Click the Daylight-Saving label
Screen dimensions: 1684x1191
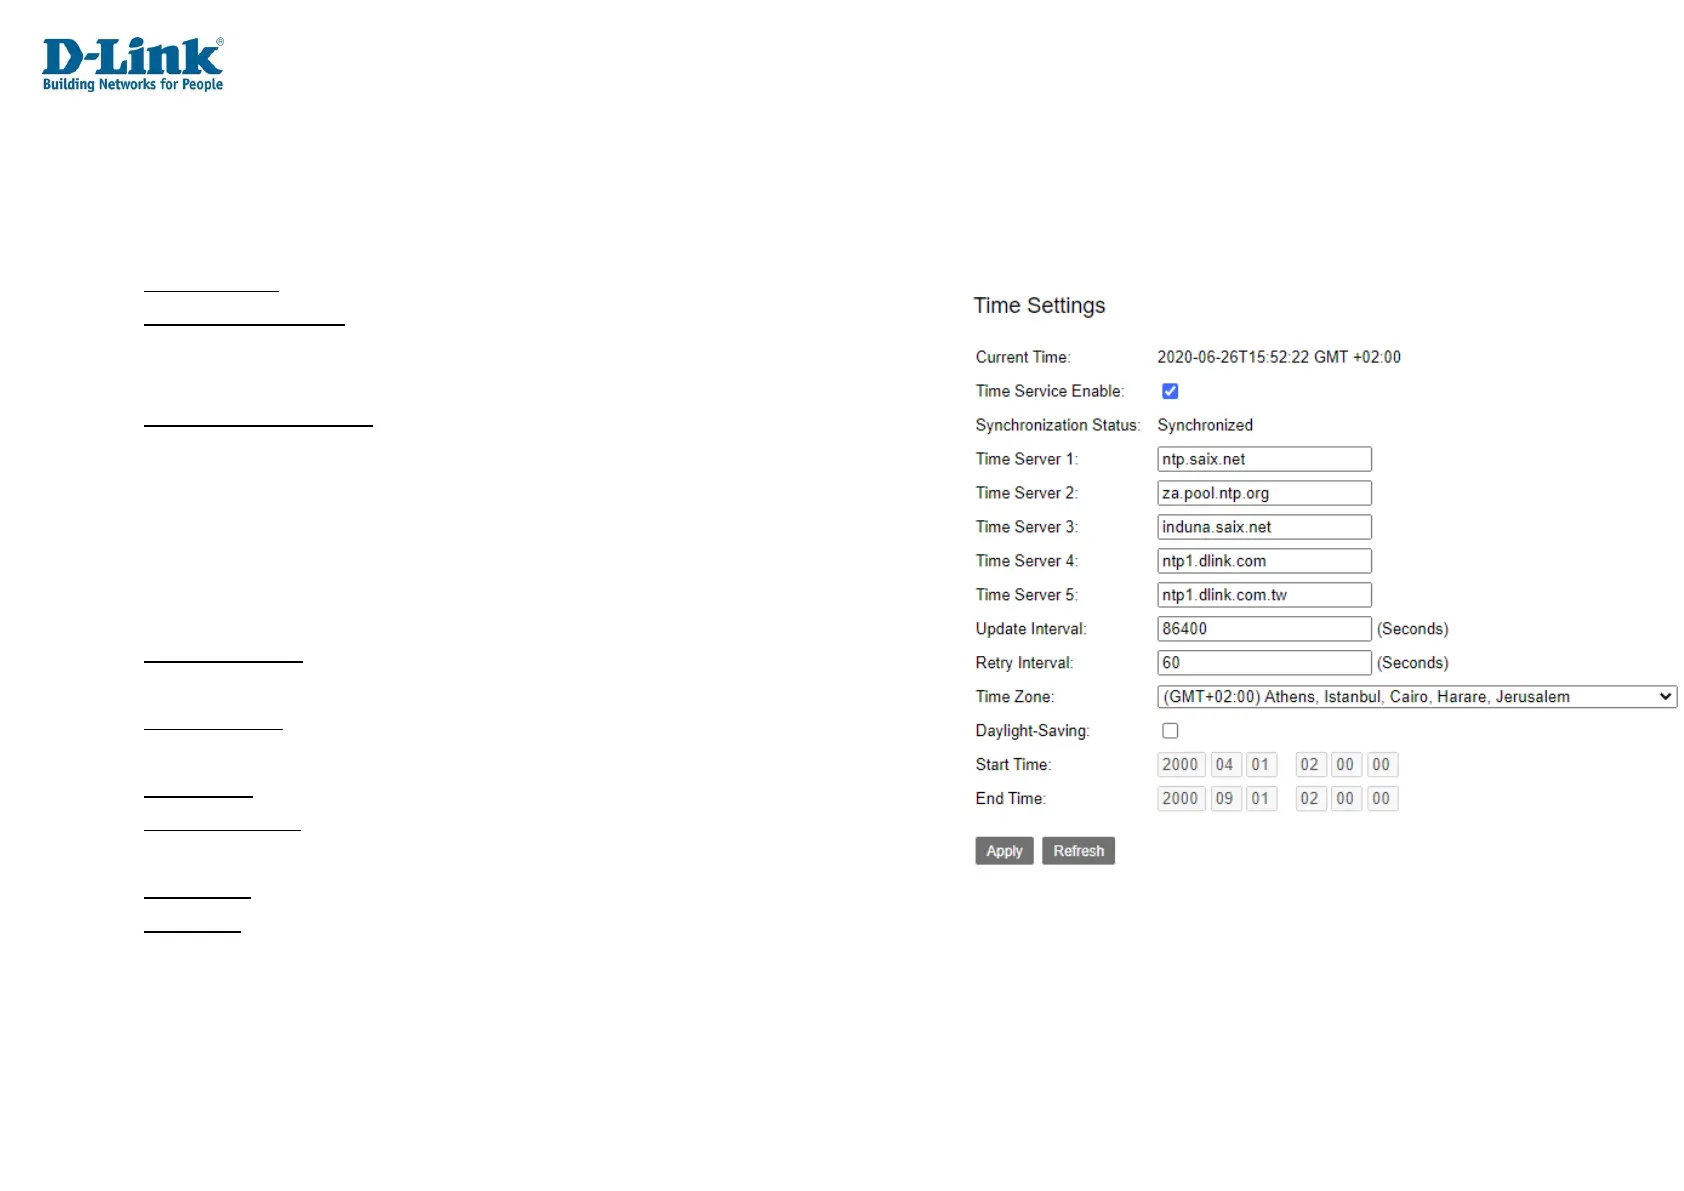coord(1032,731)
